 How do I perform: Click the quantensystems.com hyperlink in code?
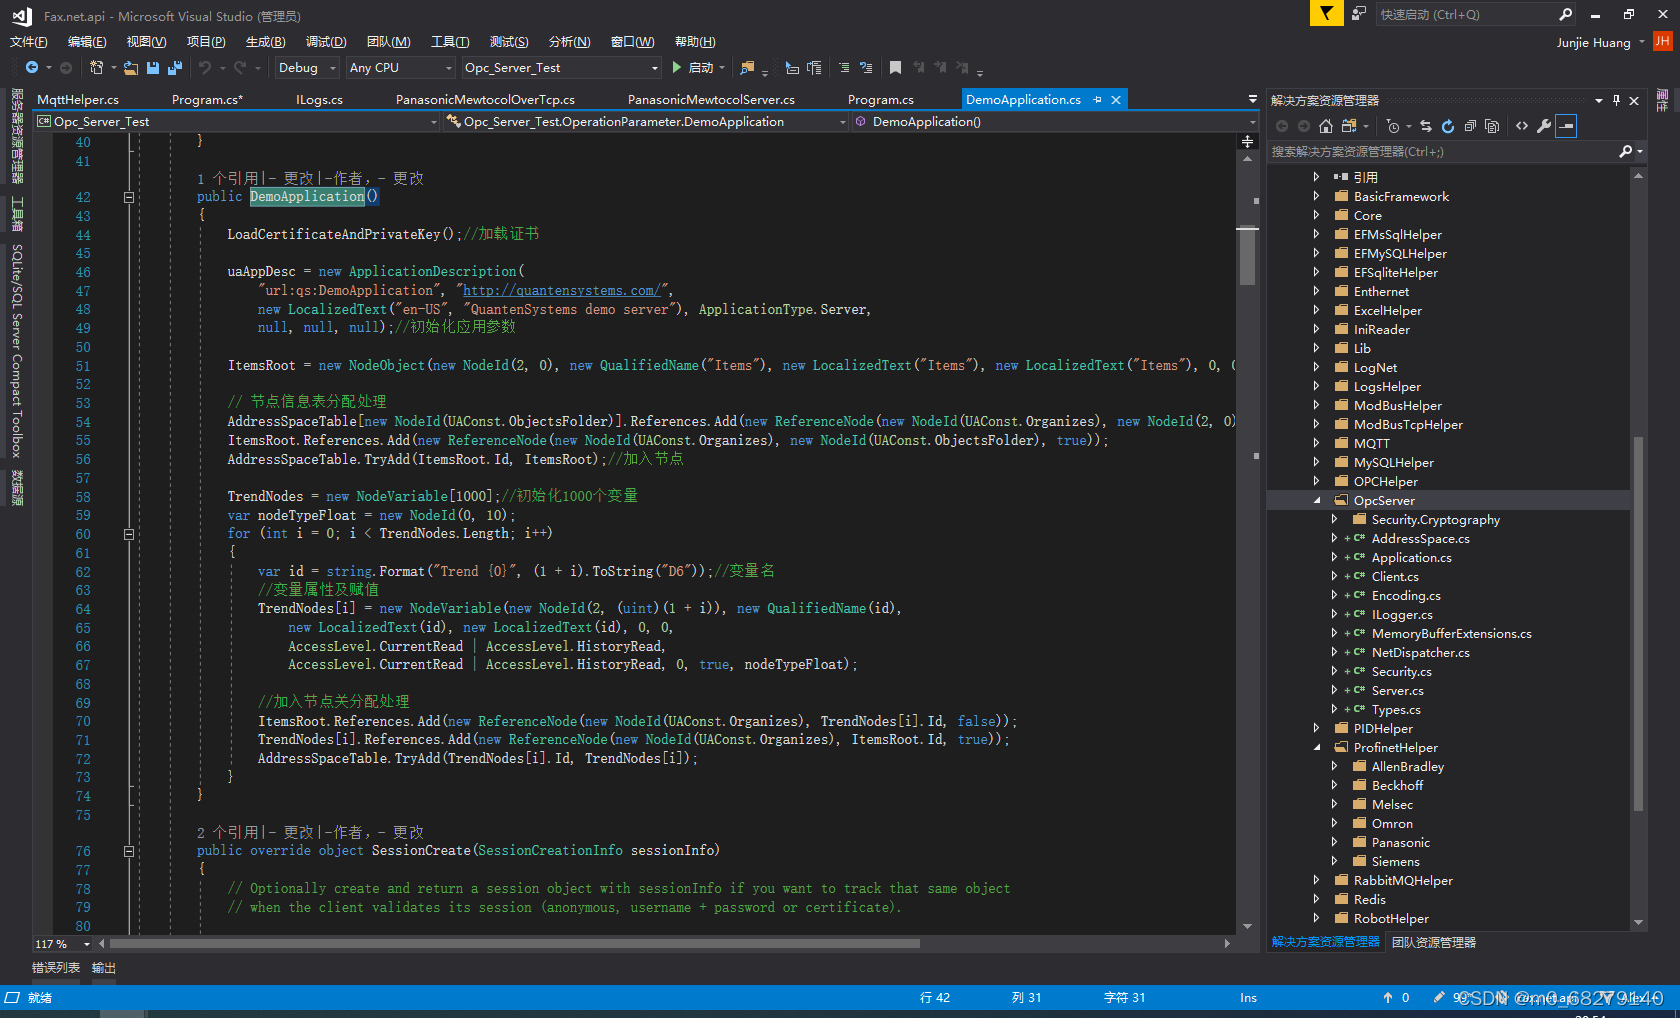click(x=560, y=291)
